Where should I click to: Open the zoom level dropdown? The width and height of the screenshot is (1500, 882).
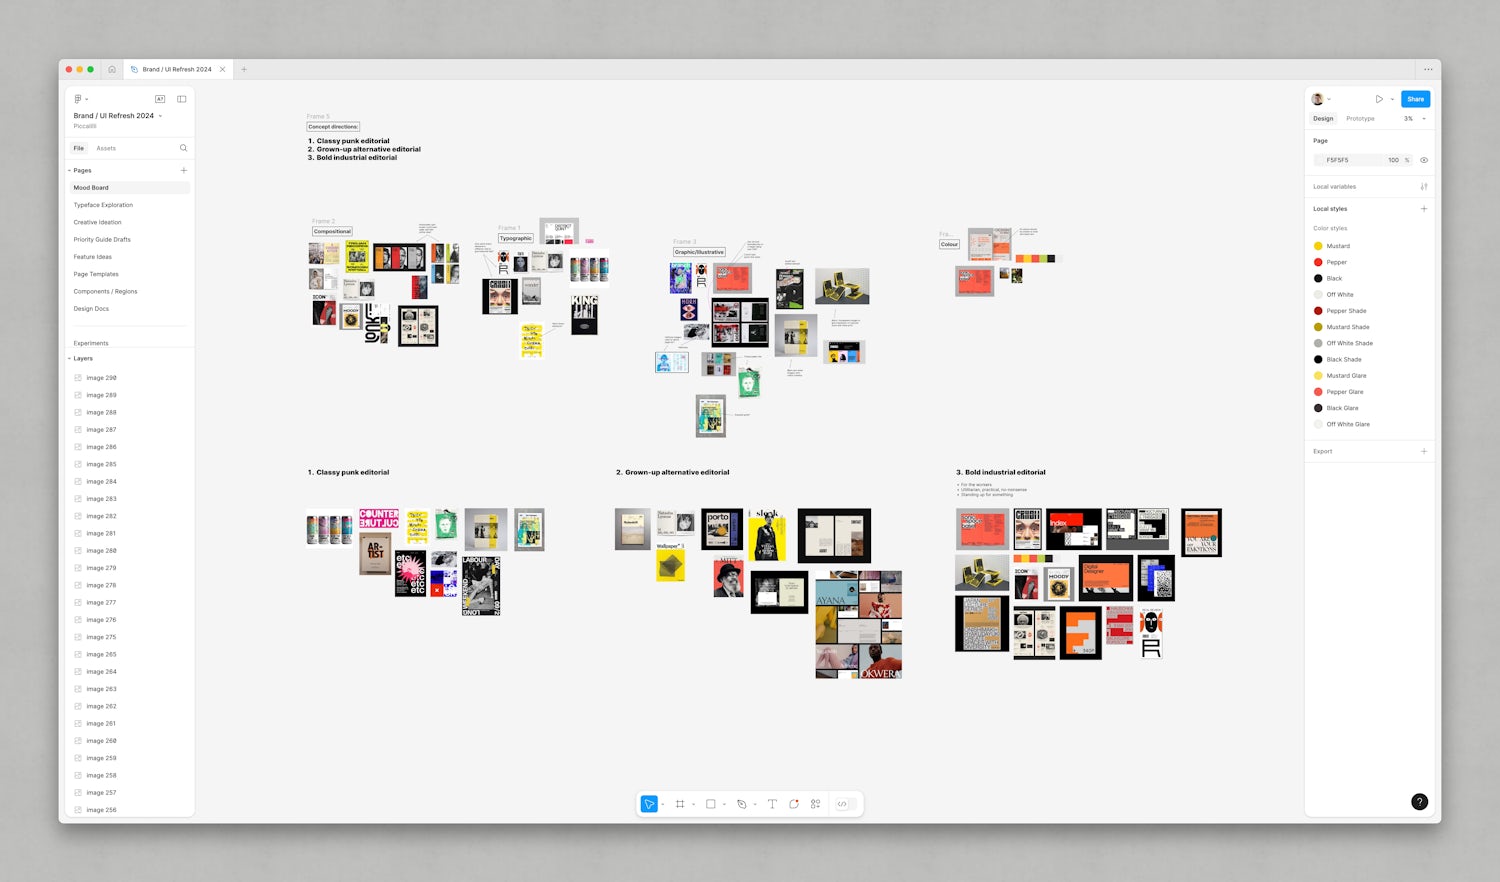[x=1414, y=119]
